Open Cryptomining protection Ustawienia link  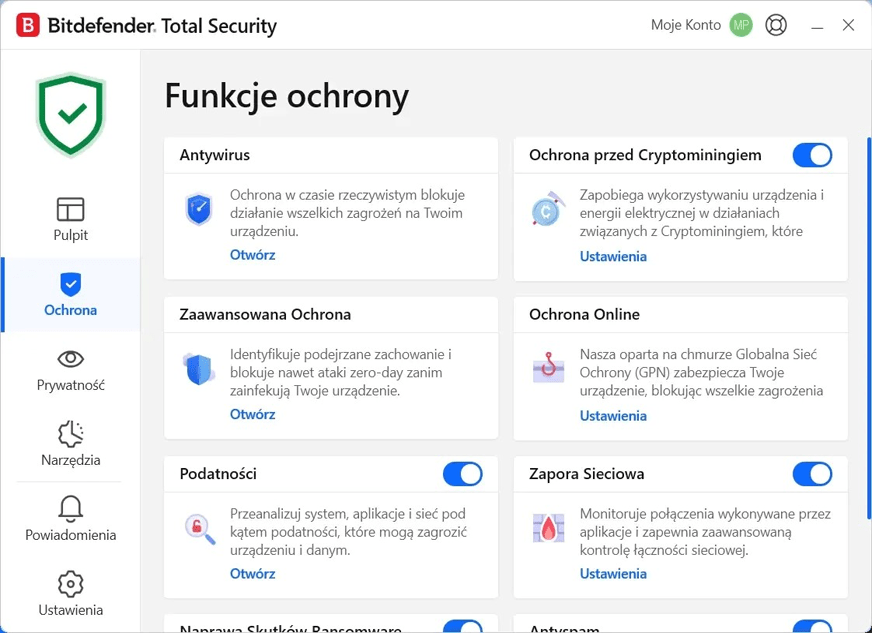click(613, 256)
